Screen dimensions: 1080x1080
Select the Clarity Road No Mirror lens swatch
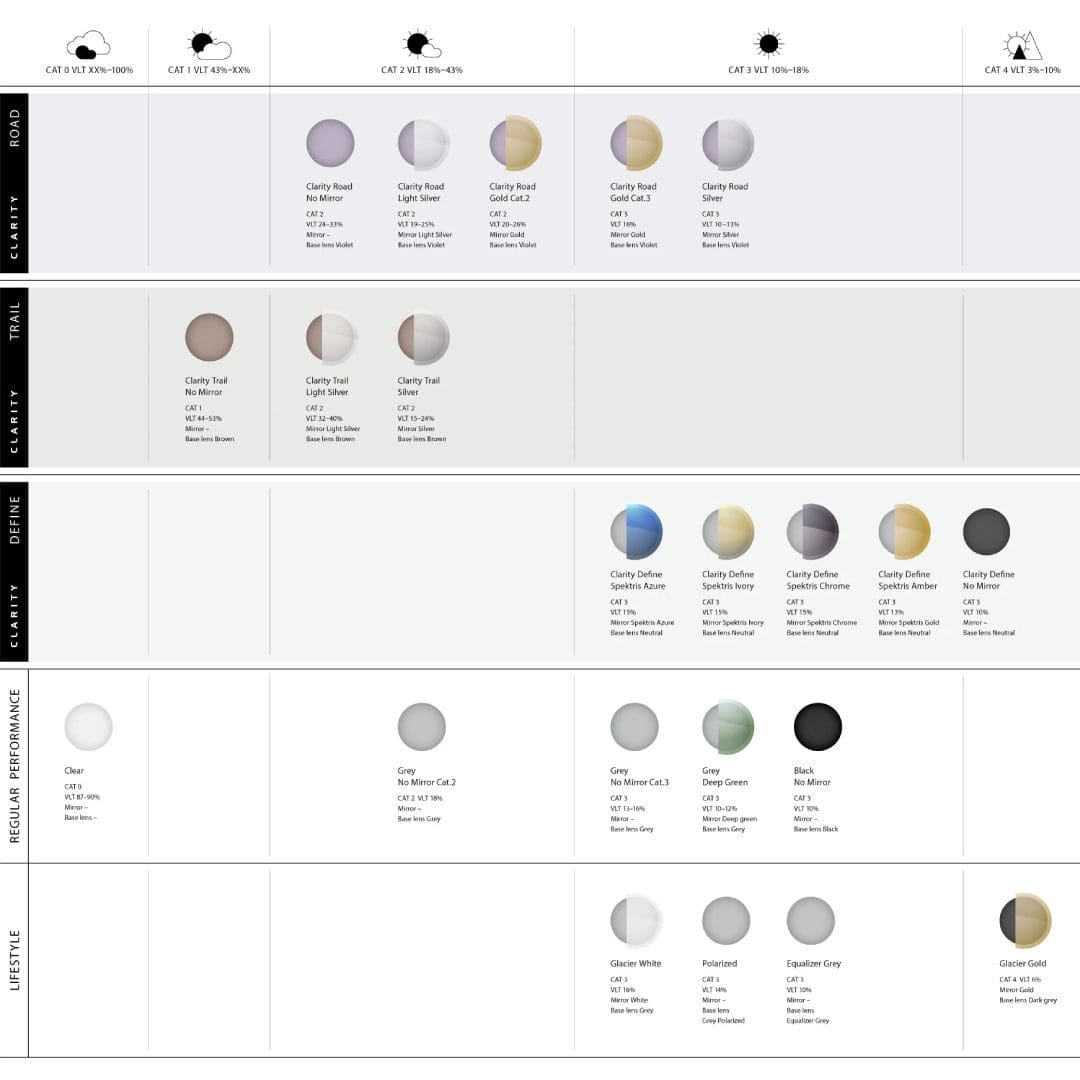(331, 143)
